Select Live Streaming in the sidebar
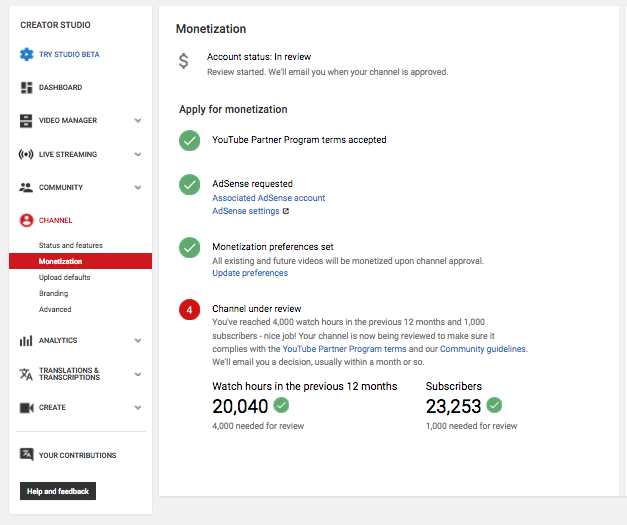This screenshot has height=525, width=627. [x=68, y=154]
